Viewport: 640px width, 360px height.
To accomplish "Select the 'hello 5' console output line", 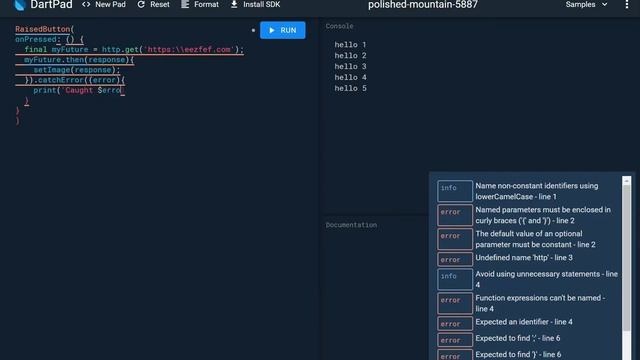I will (350, 88).
